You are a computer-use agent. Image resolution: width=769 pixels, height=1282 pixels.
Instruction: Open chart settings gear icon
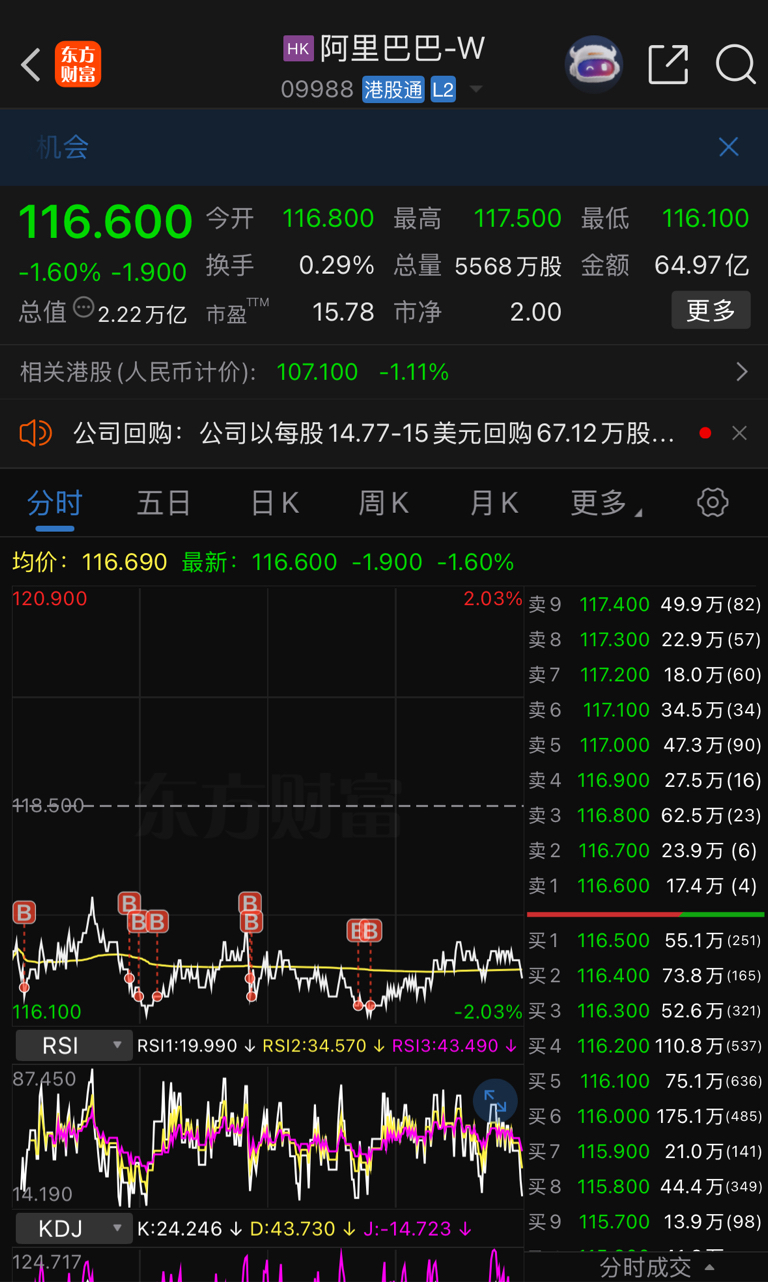point(713,502)
